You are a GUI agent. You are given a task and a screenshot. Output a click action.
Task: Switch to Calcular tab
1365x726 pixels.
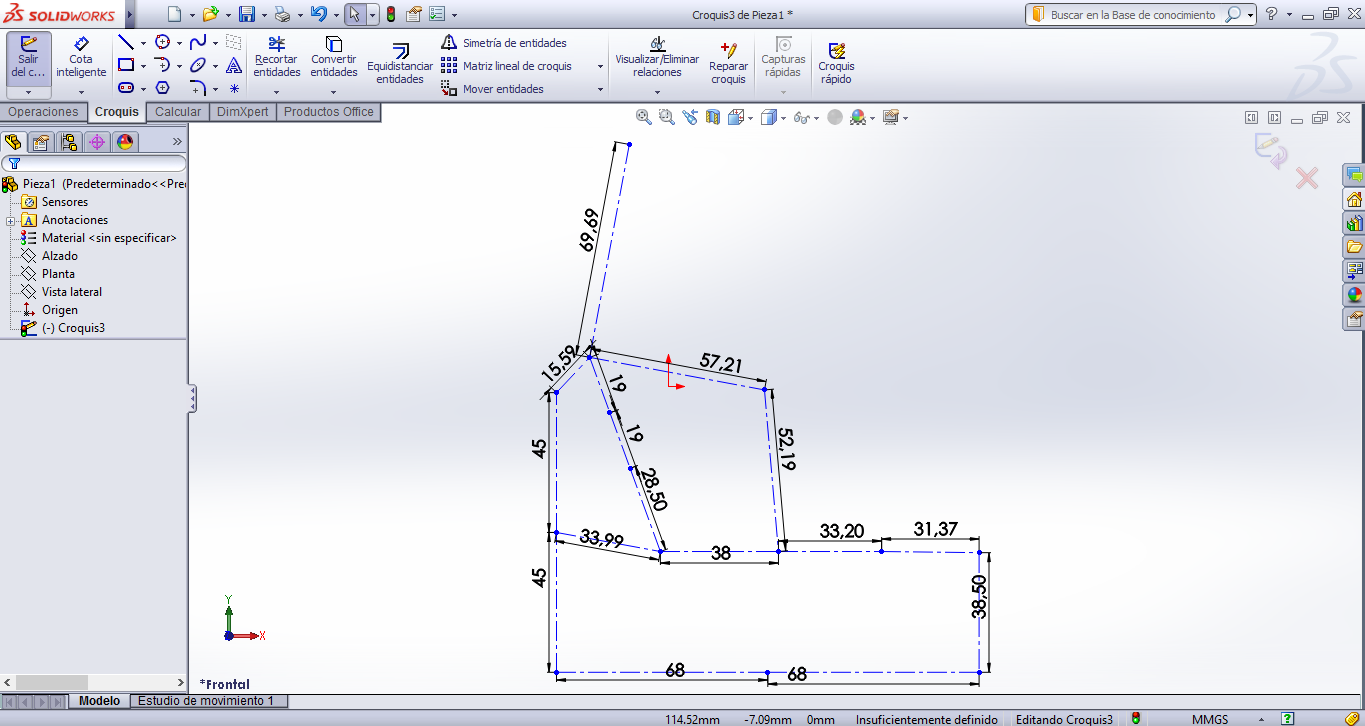178,112
